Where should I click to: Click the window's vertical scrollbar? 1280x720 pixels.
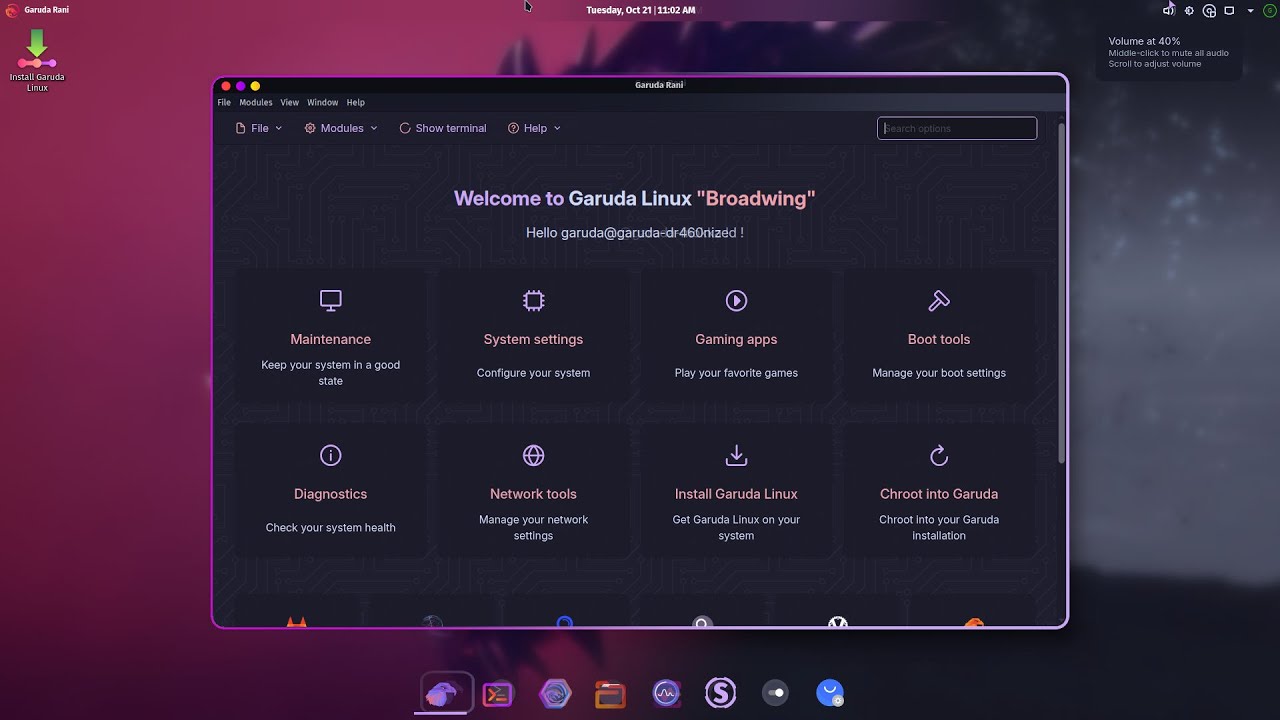click(x=1062, y=292)
